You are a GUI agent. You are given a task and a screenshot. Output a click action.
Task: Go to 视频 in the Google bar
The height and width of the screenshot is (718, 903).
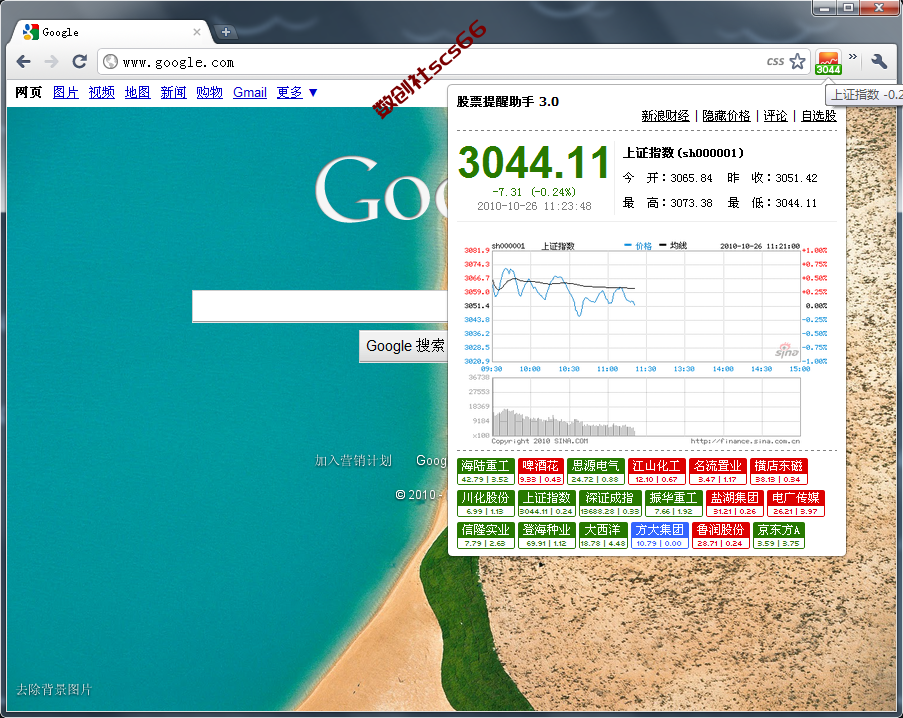[x=101, y=92]
